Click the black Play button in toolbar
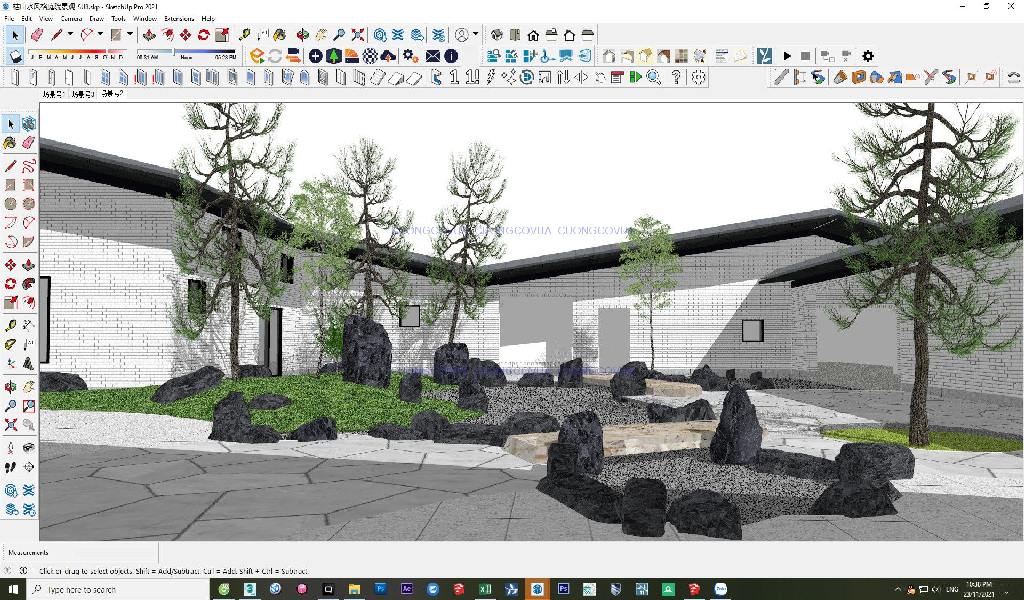 (787, 56)
